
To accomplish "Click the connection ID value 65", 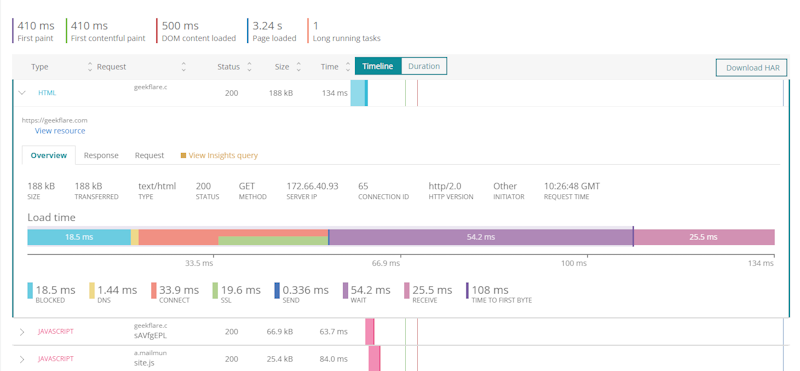I will point(363,186).
